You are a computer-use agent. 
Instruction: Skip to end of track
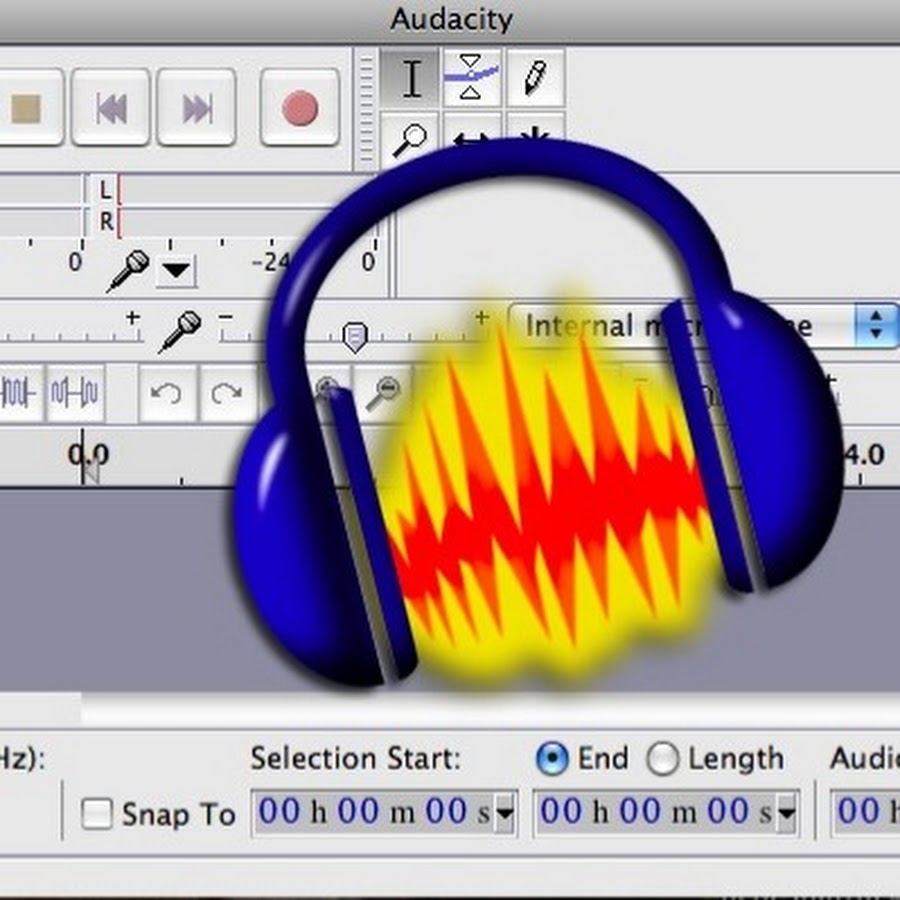pos(196,107)
